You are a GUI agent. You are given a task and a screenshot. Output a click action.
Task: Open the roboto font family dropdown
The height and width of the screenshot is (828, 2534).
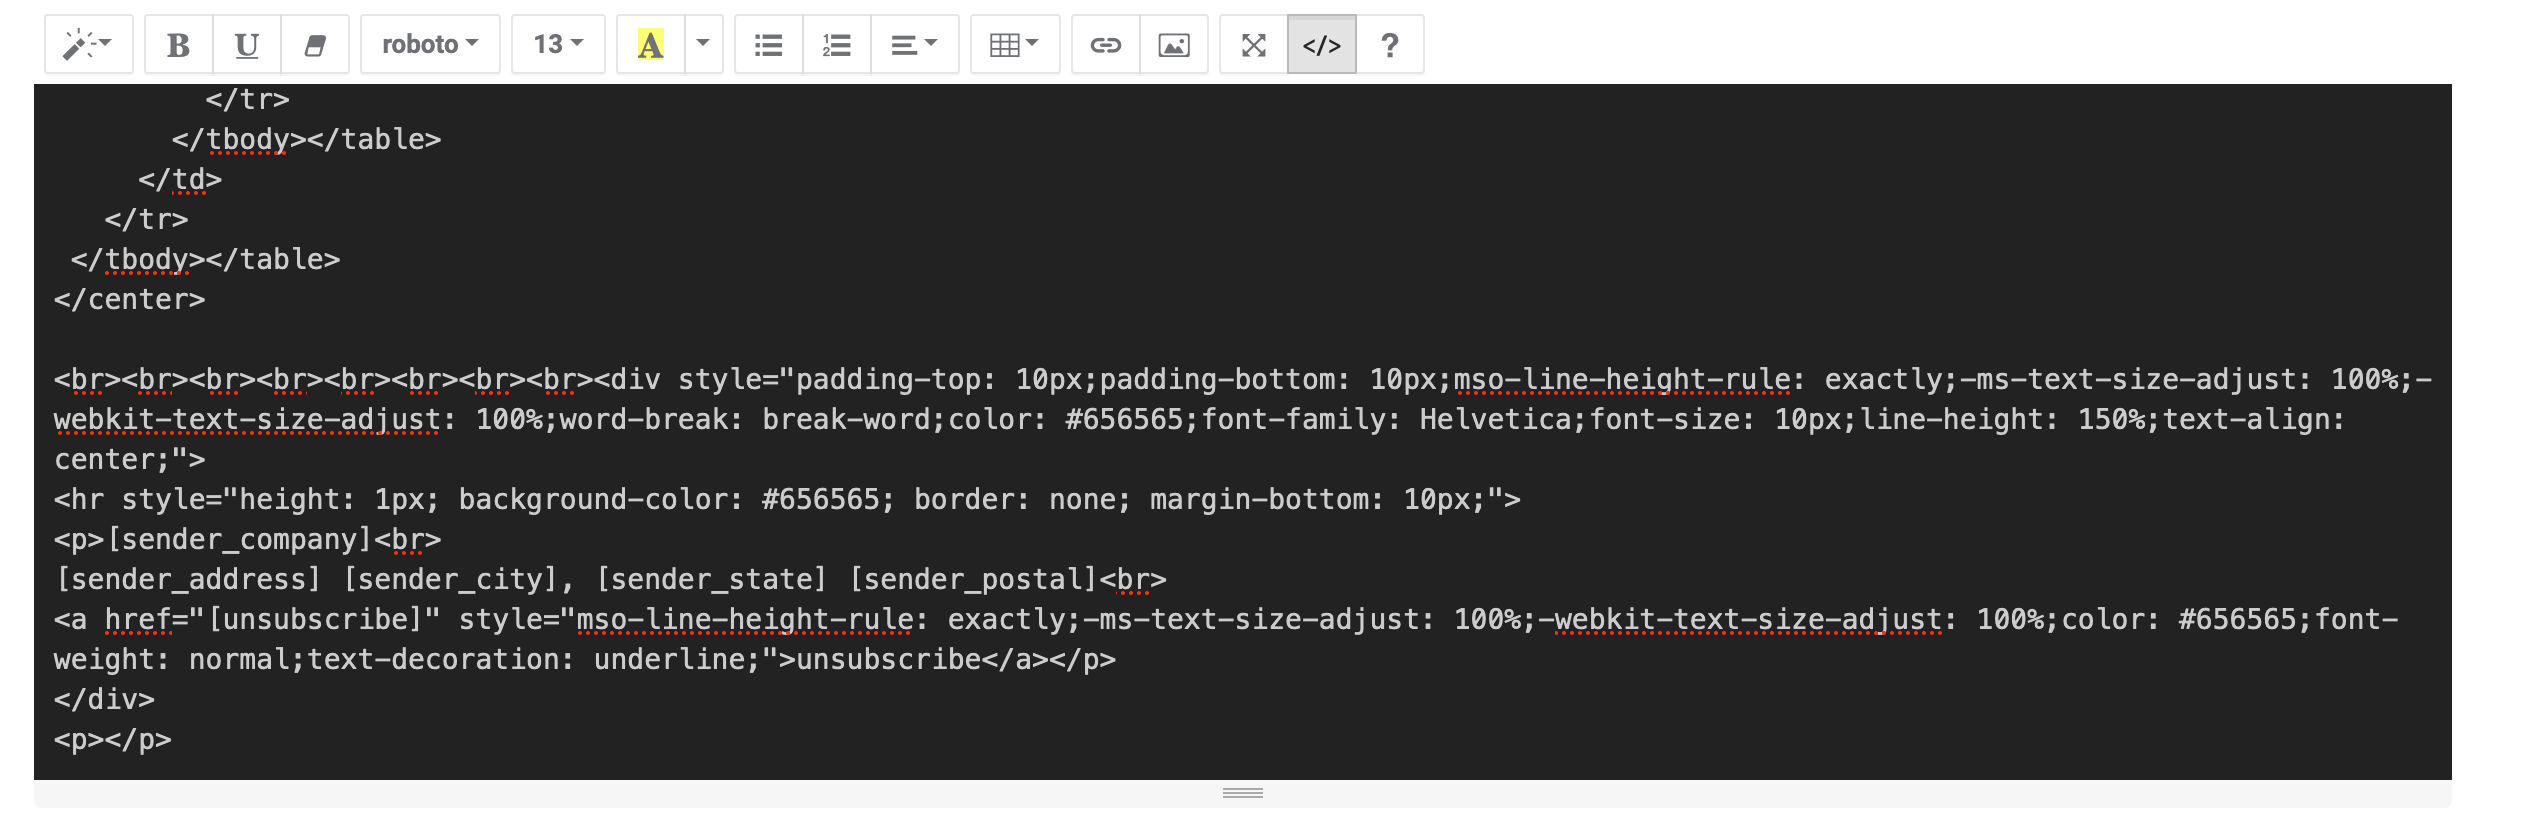pos(430,45)
